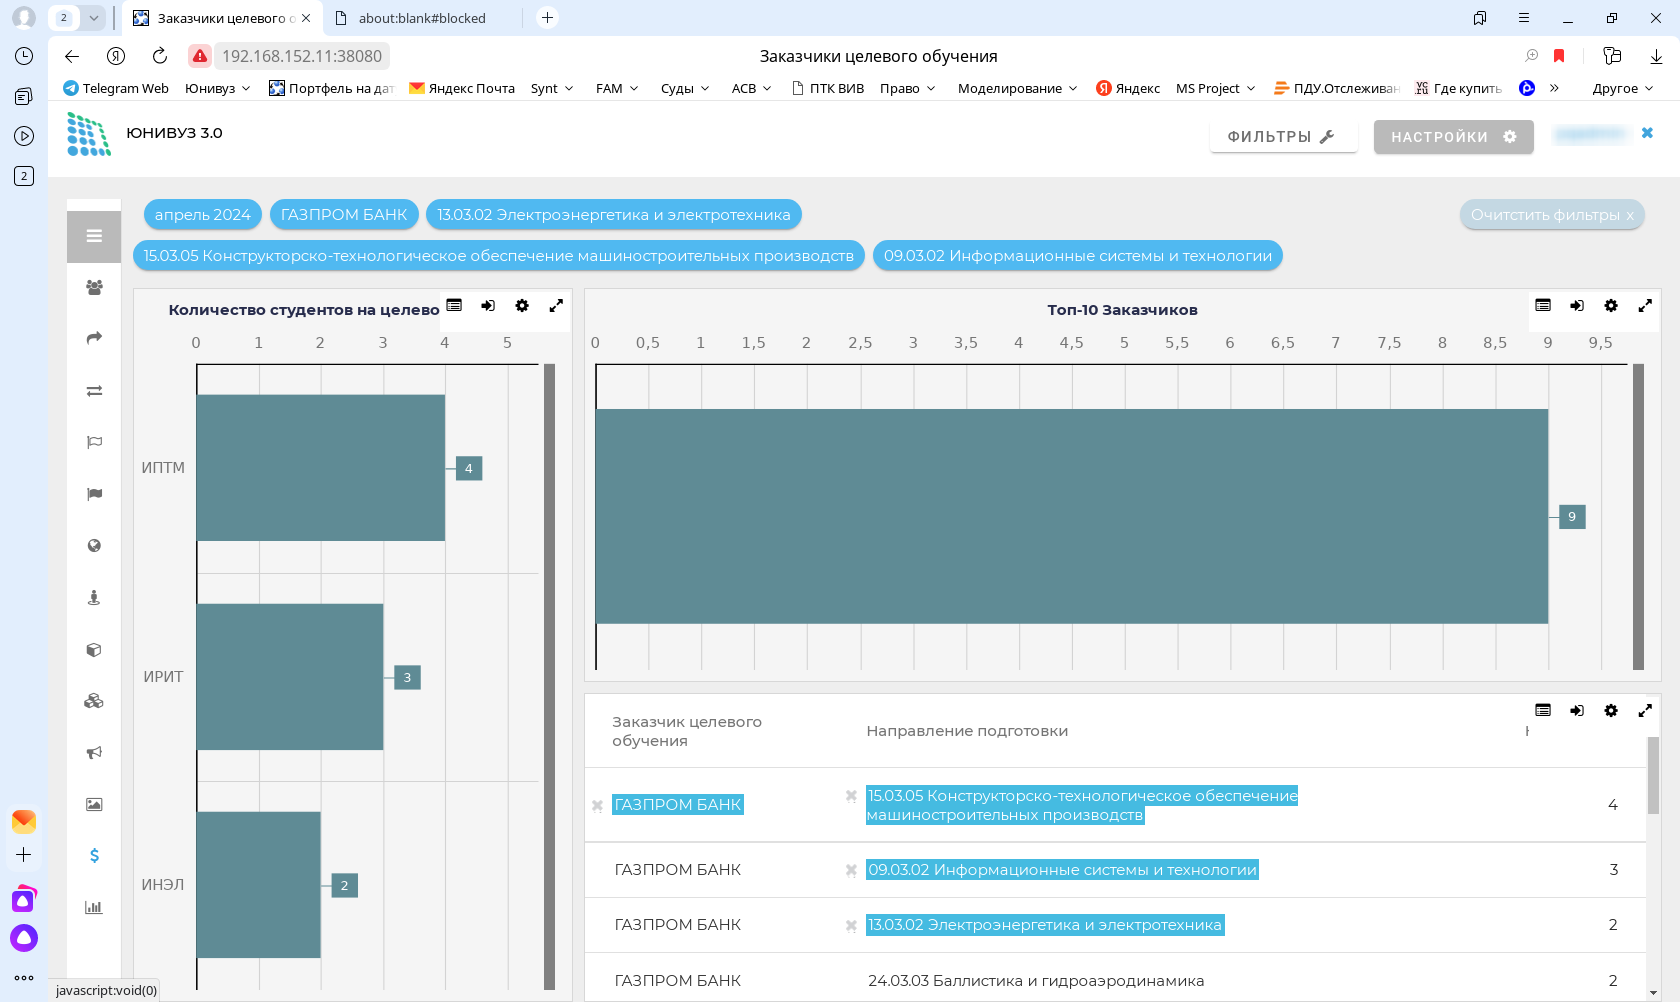This screenshot has height=1002, width=1680.
Task: Switch to the about:blank#blocked tab
Action: 422,18
